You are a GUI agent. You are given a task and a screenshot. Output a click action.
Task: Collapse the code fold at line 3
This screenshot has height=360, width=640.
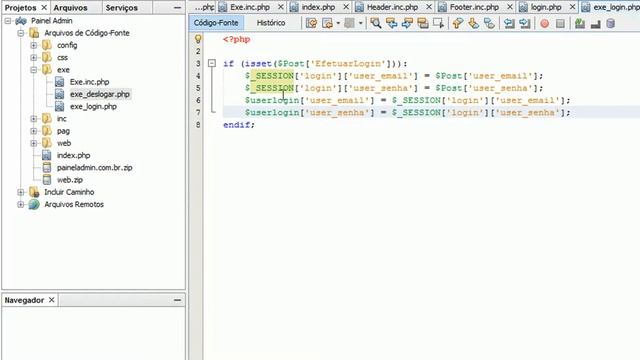(211, 63)
